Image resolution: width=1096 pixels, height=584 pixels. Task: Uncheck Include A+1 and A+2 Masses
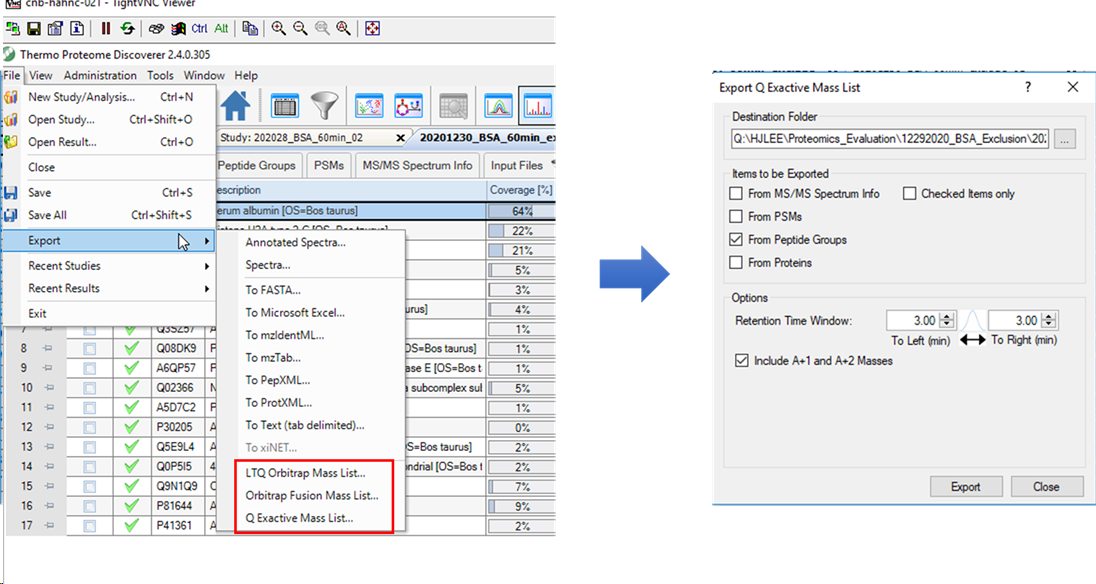[x=742, y=361]
